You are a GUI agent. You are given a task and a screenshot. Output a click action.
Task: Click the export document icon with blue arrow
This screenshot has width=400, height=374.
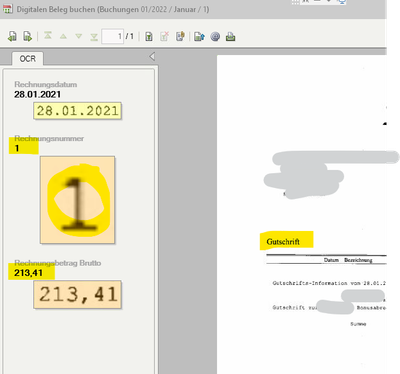click(199, 36)
